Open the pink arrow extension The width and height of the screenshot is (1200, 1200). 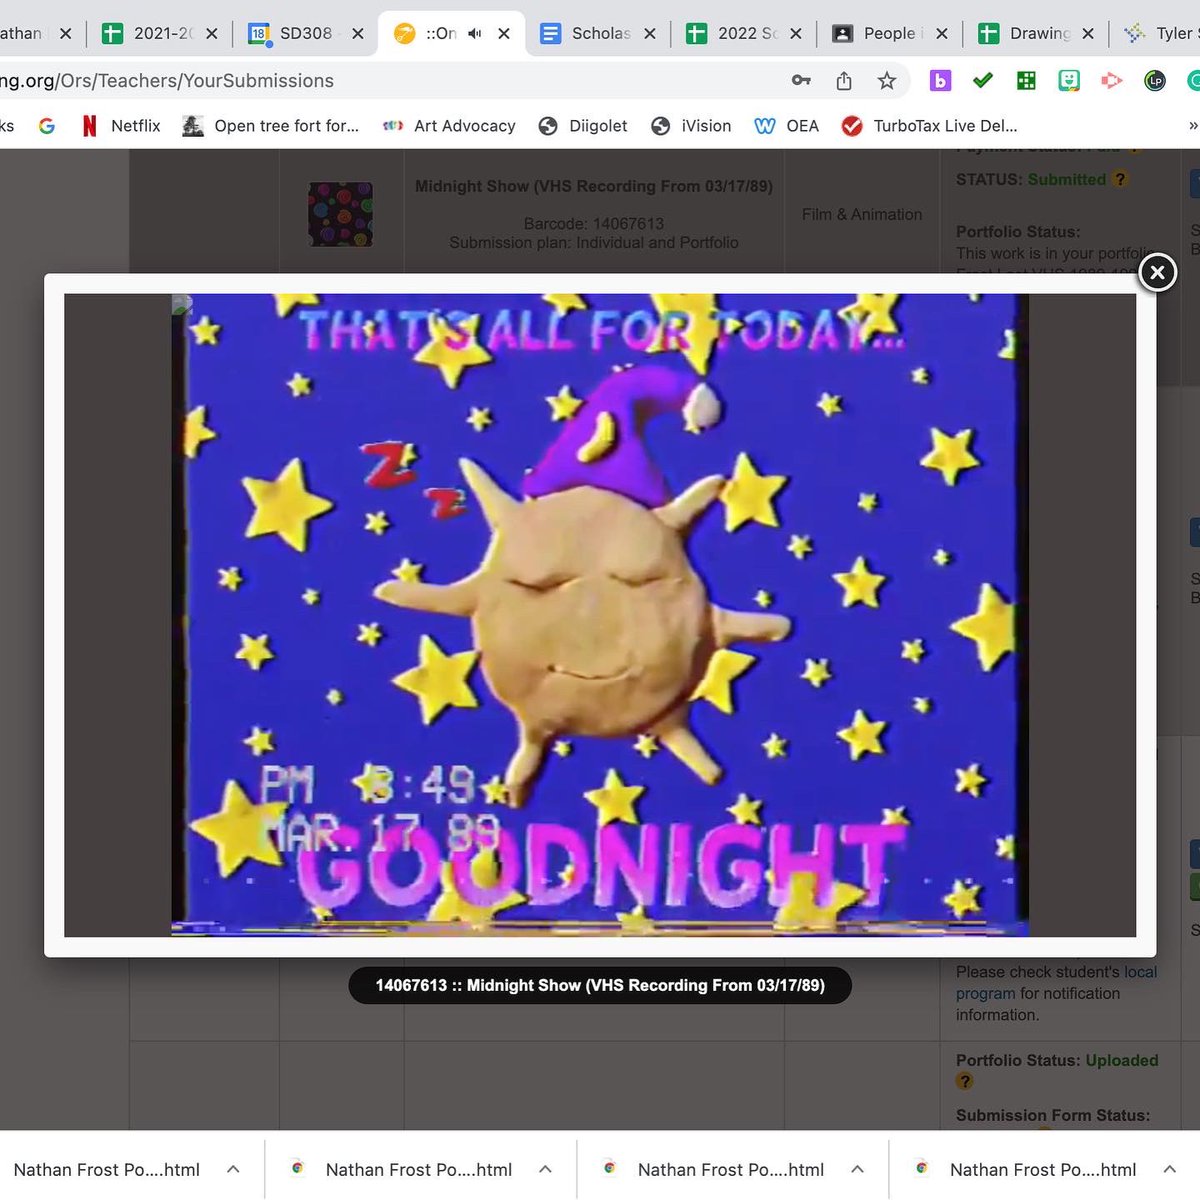pos(1112,81)
